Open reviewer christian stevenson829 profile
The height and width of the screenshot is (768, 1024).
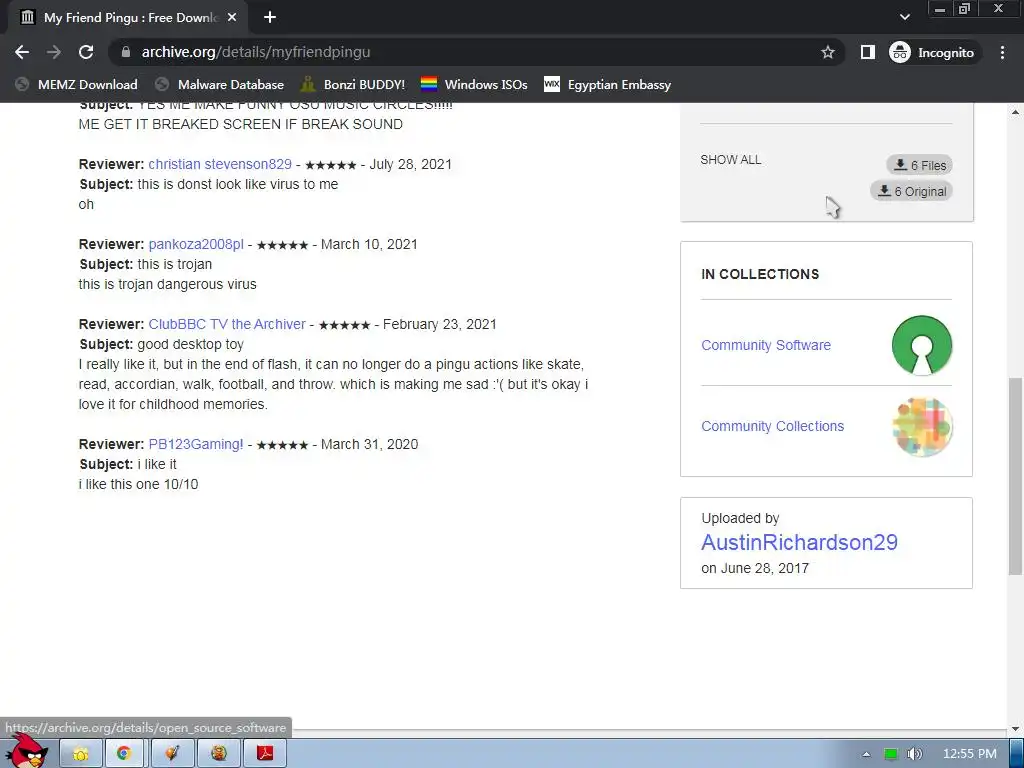point(220,165)
